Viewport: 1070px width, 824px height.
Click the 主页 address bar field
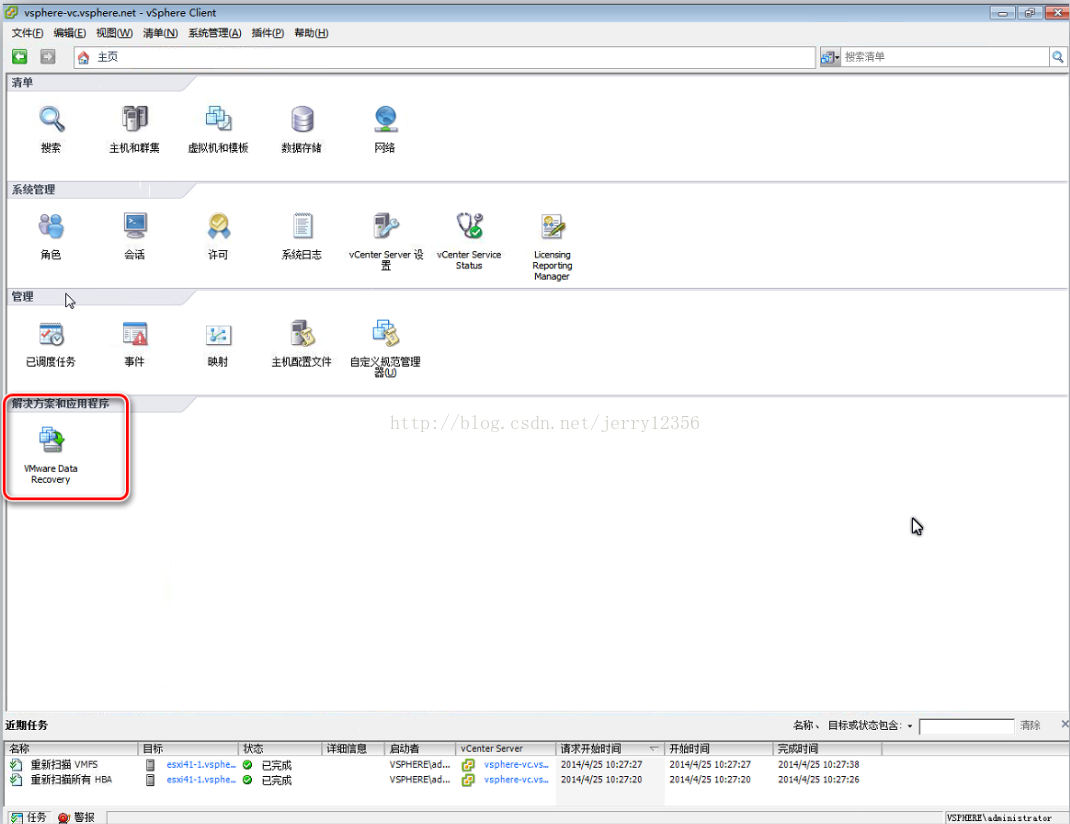pos(445,57)
